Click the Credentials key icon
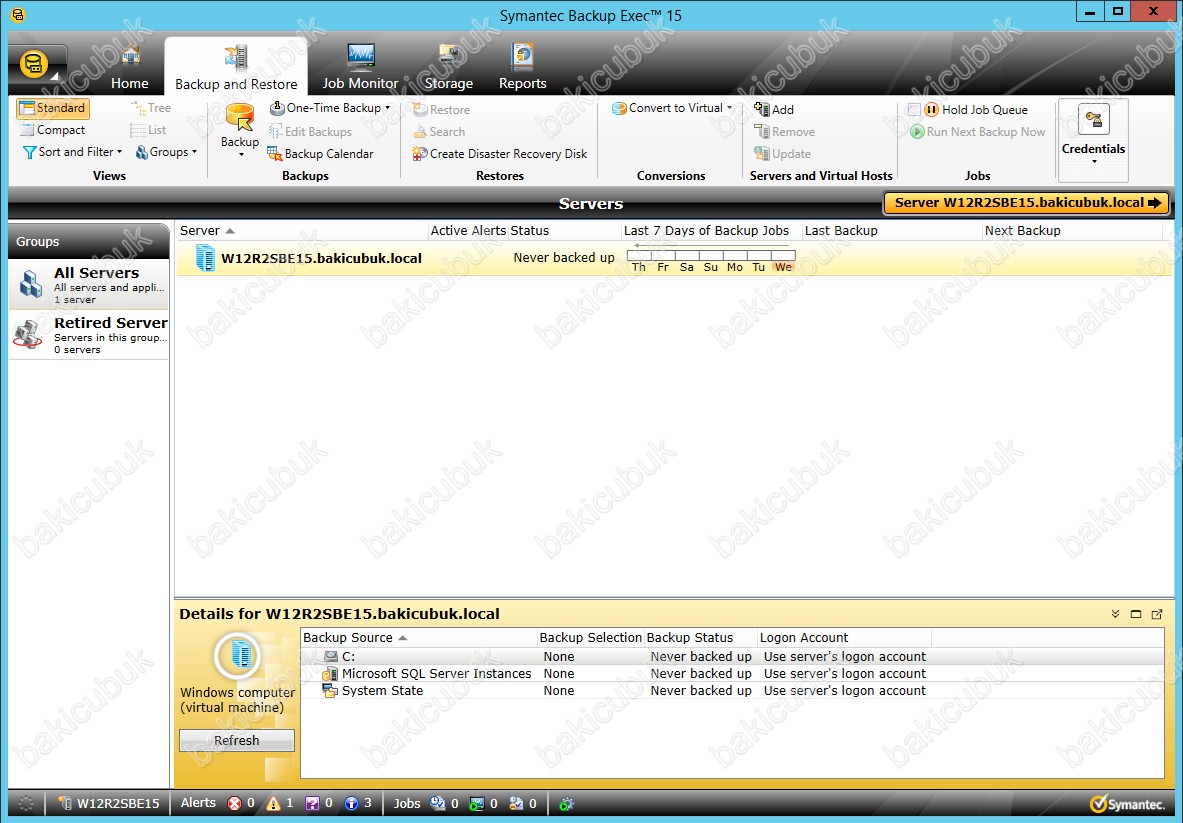1183x823 pixels. point(1093,120)
